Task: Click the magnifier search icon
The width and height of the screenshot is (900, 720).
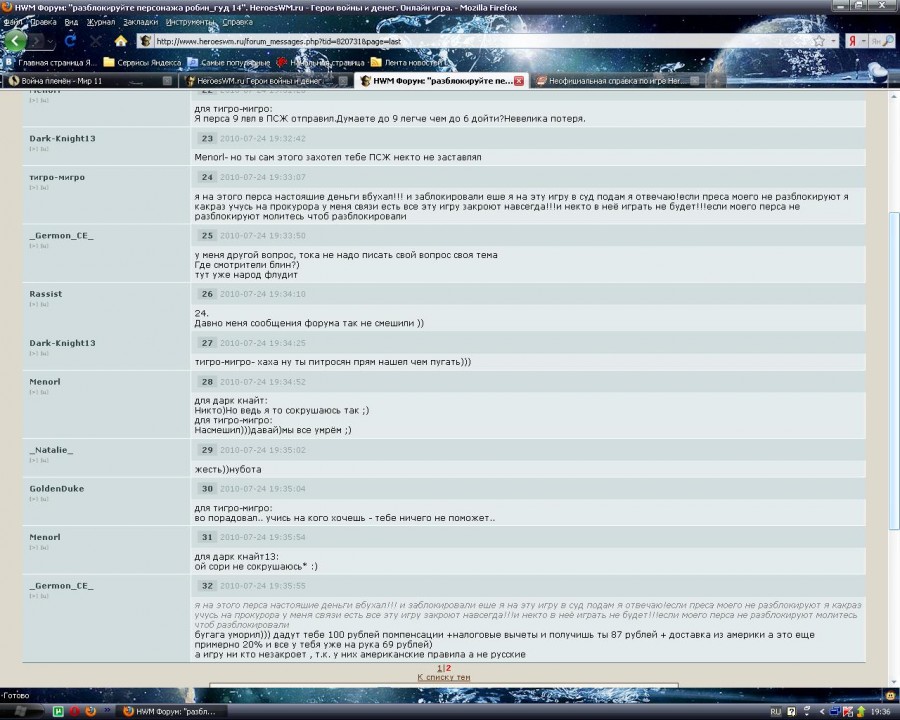Action: pos(889,41)
